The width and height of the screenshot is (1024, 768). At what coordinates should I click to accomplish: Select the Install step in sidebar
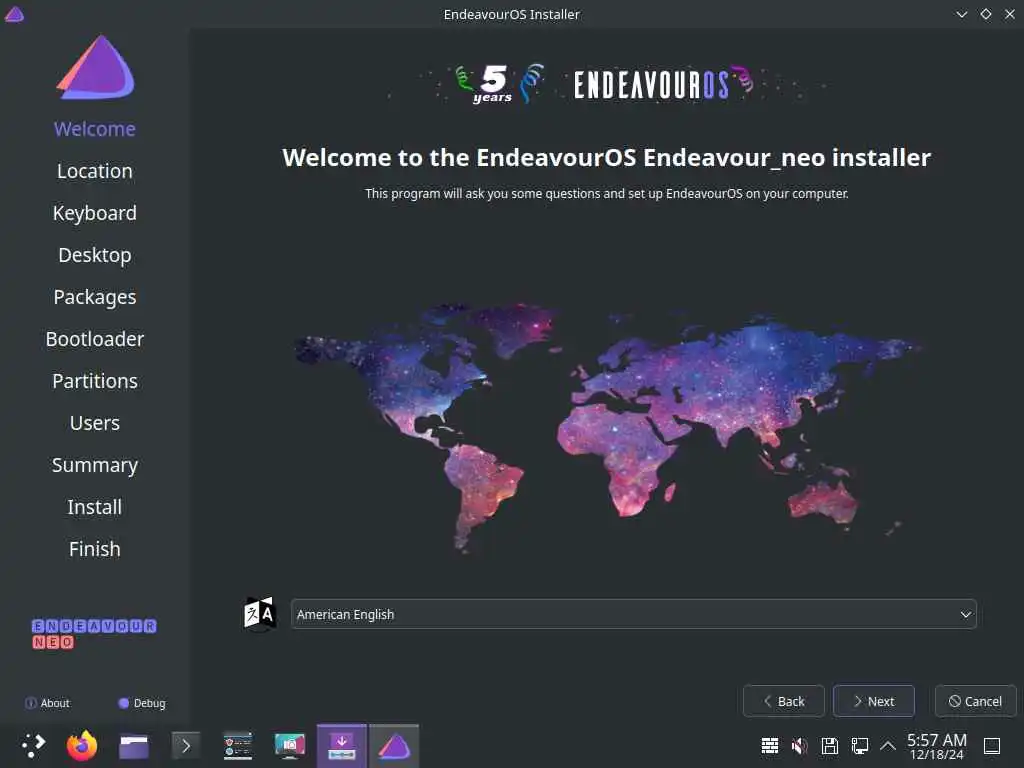(95, 507)
